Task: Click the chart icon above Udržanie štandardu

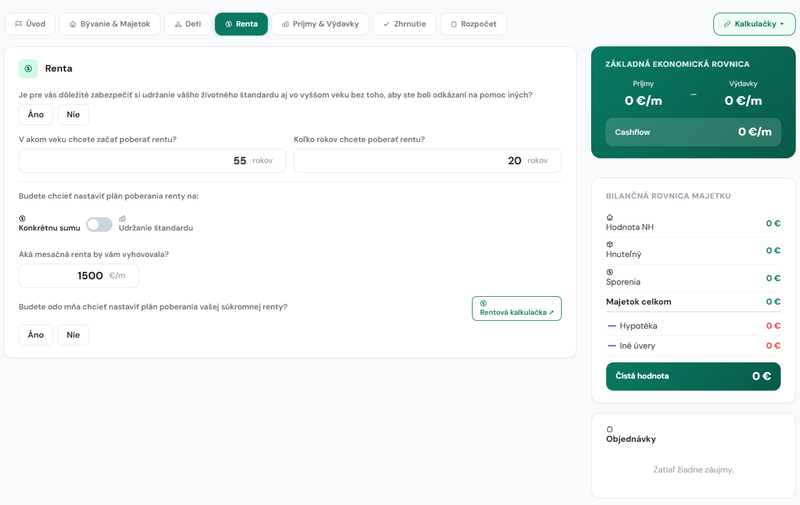Action: tap(122, 218)
